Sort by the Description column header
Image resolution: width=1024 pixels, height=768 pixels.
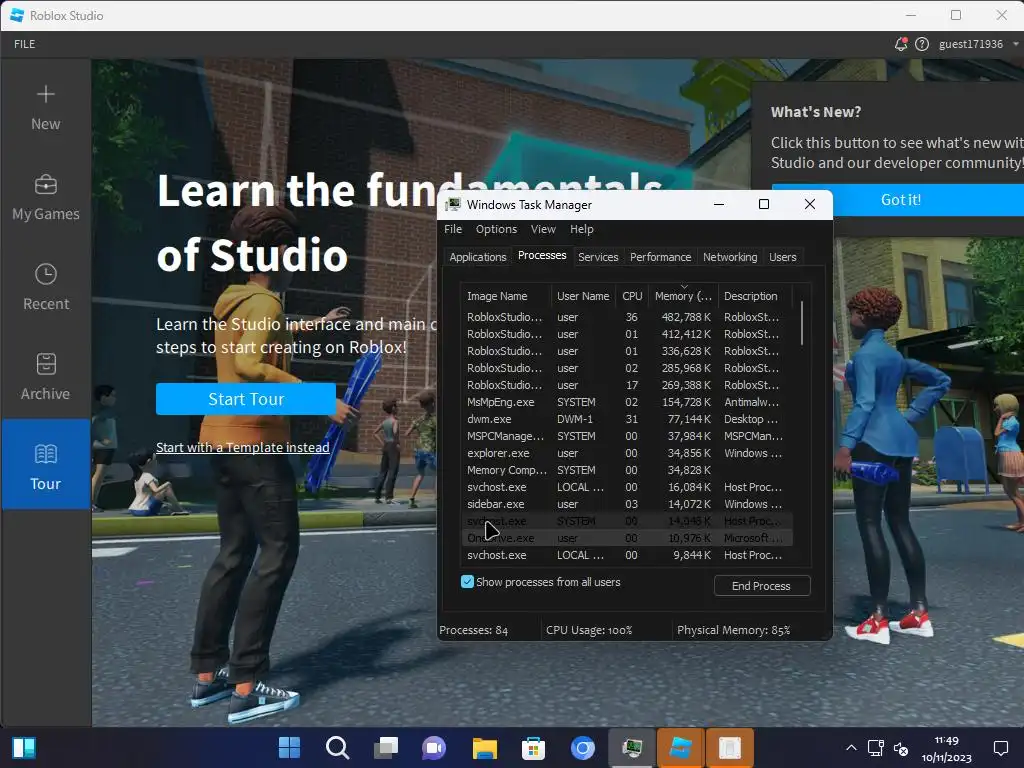[x=755, y=296]
